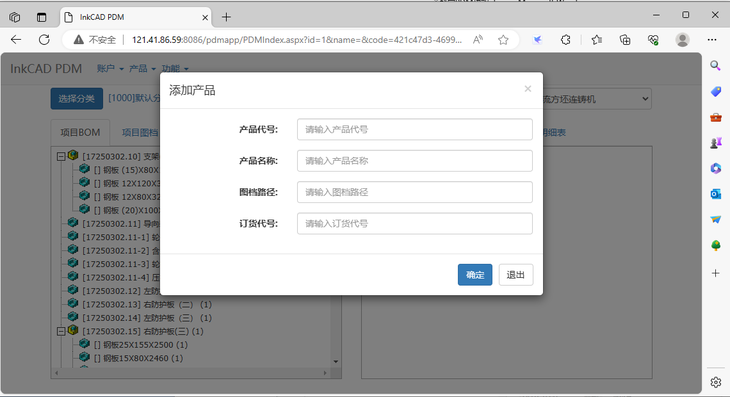730x397 pixels.
Task: Select tree item [17250302.13] 右防护板
Action: (147, 304)
